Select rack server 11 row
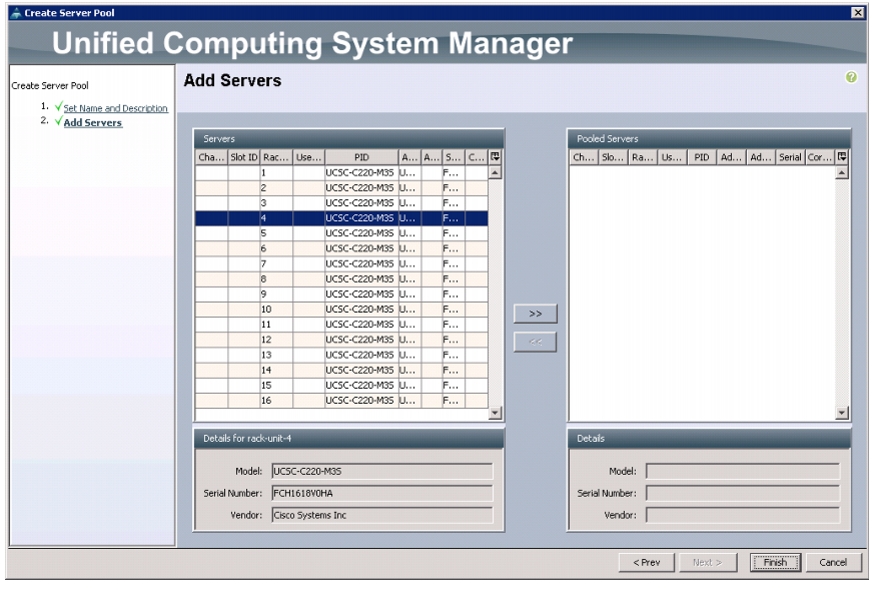The image size is (872, 606). tap(341, 325)
